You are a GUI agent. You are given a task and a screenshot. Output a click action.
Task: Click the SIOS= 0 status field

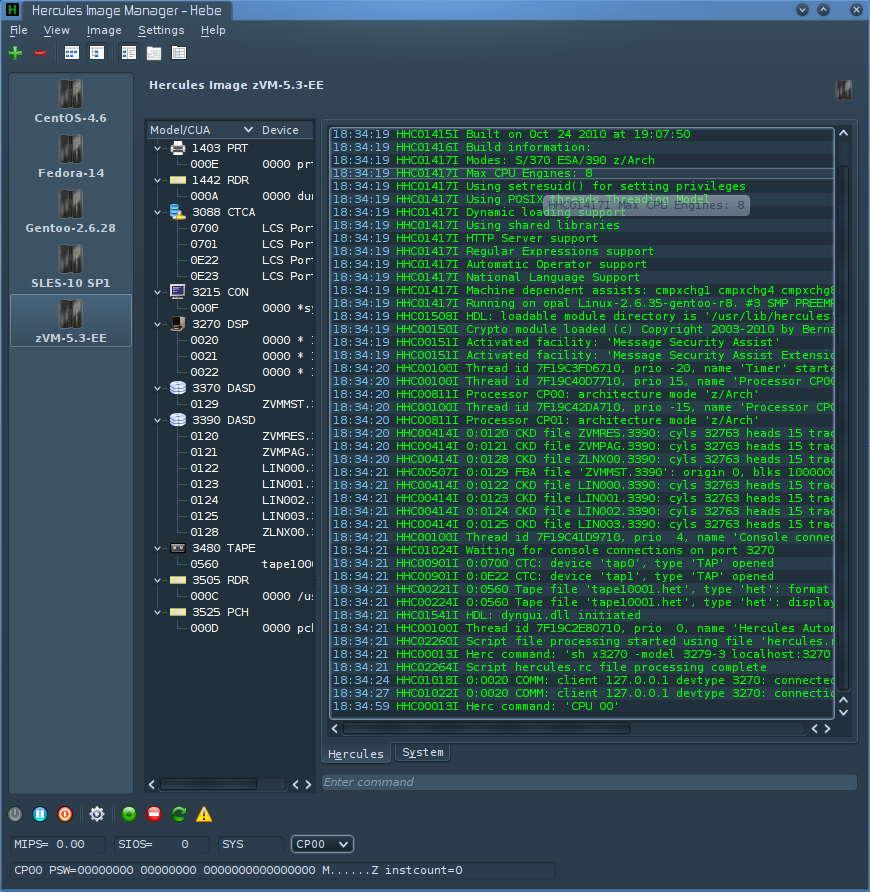click(x=162, y=844)
